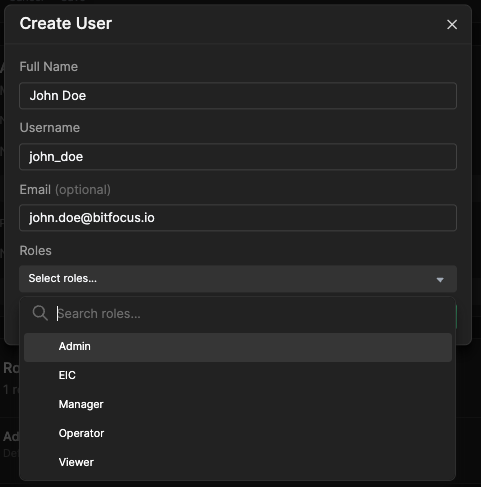Viewport: 481px width, 487px height.
Task: Select the Viewer role
Action: (x=238, y=462)
